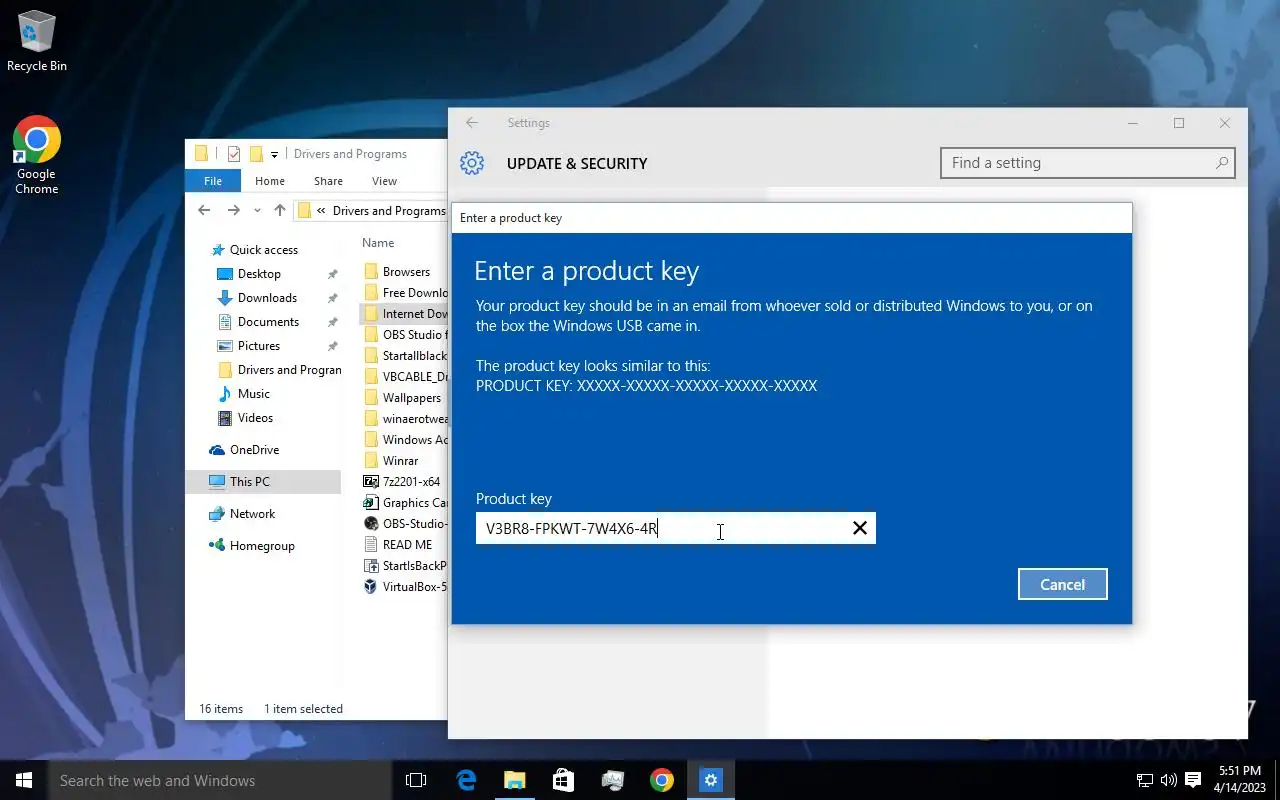Open the volume control in system tray
The image size is (1280, 800).
pos(1169,780)
